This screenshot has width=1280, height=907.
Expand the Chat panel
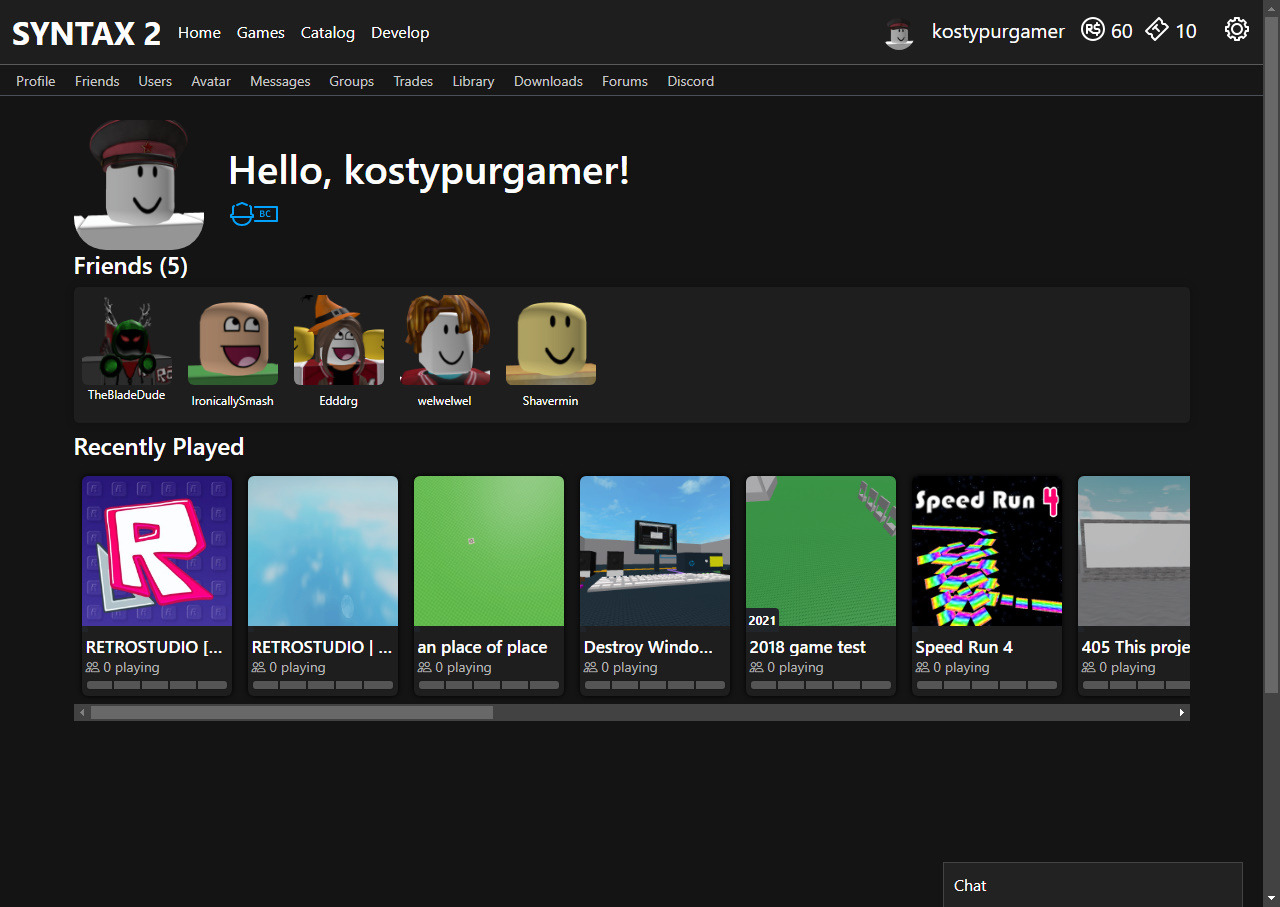tap(1092, 885)
